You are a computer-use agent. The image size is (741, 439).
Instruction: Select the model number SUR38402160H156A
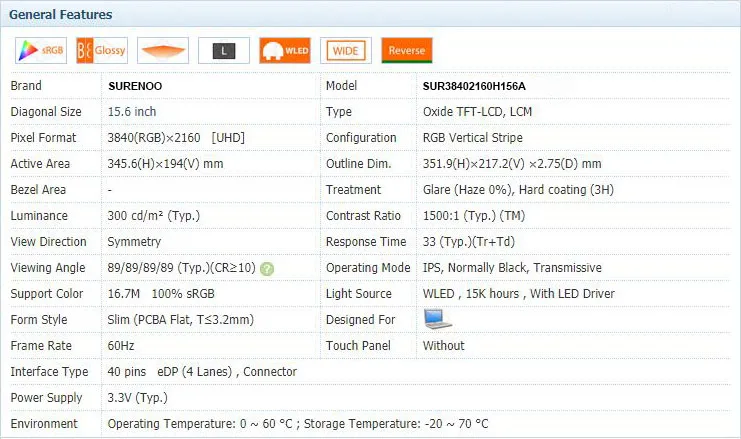[x=474, y=86]
